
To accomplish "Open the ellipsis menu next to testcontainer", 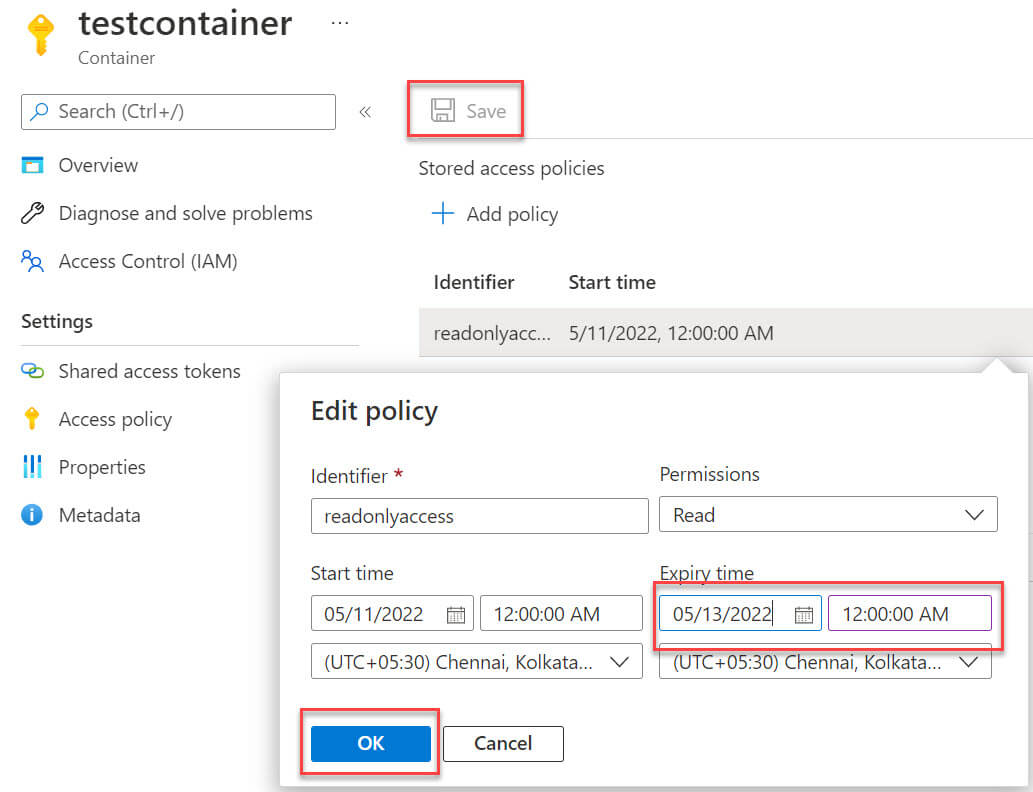I will 340,22.
